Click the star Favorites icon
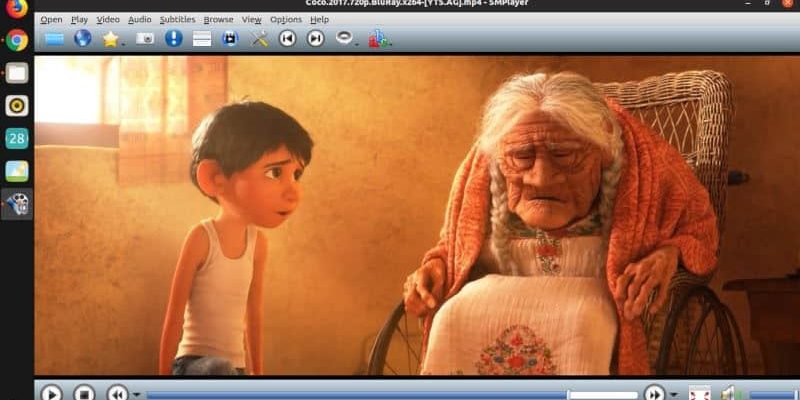Image resolution: width=800 pixels, height=400 pixels. click(x=110, y=39)
